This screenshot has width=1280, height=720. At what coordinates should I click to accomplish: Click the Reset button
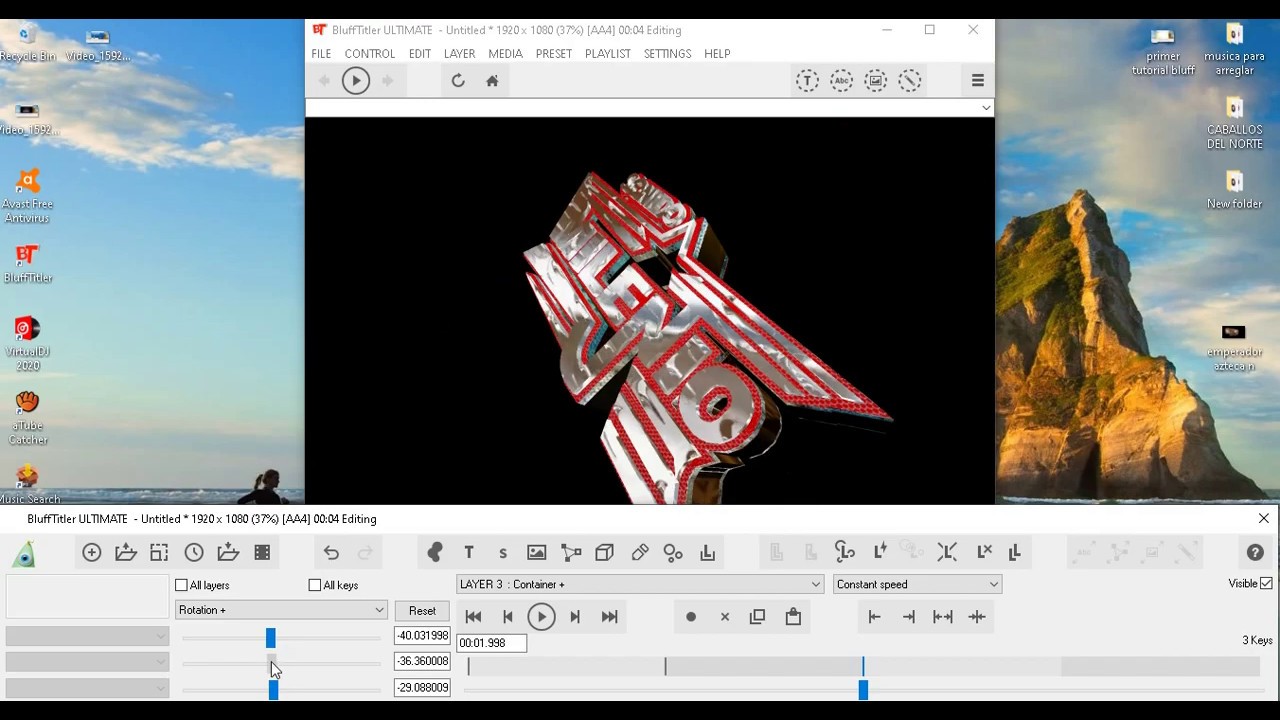click(x=422, y=611)
